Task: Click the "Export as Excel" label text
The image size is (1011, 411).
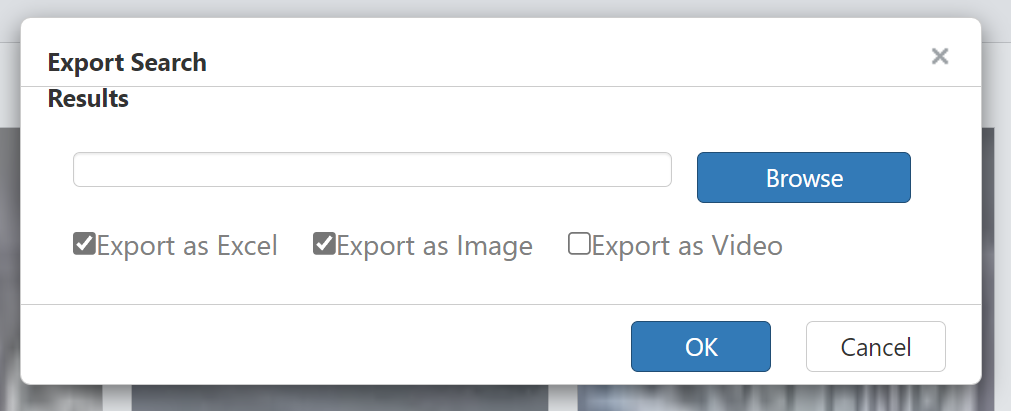Action: tap(187, 246)
